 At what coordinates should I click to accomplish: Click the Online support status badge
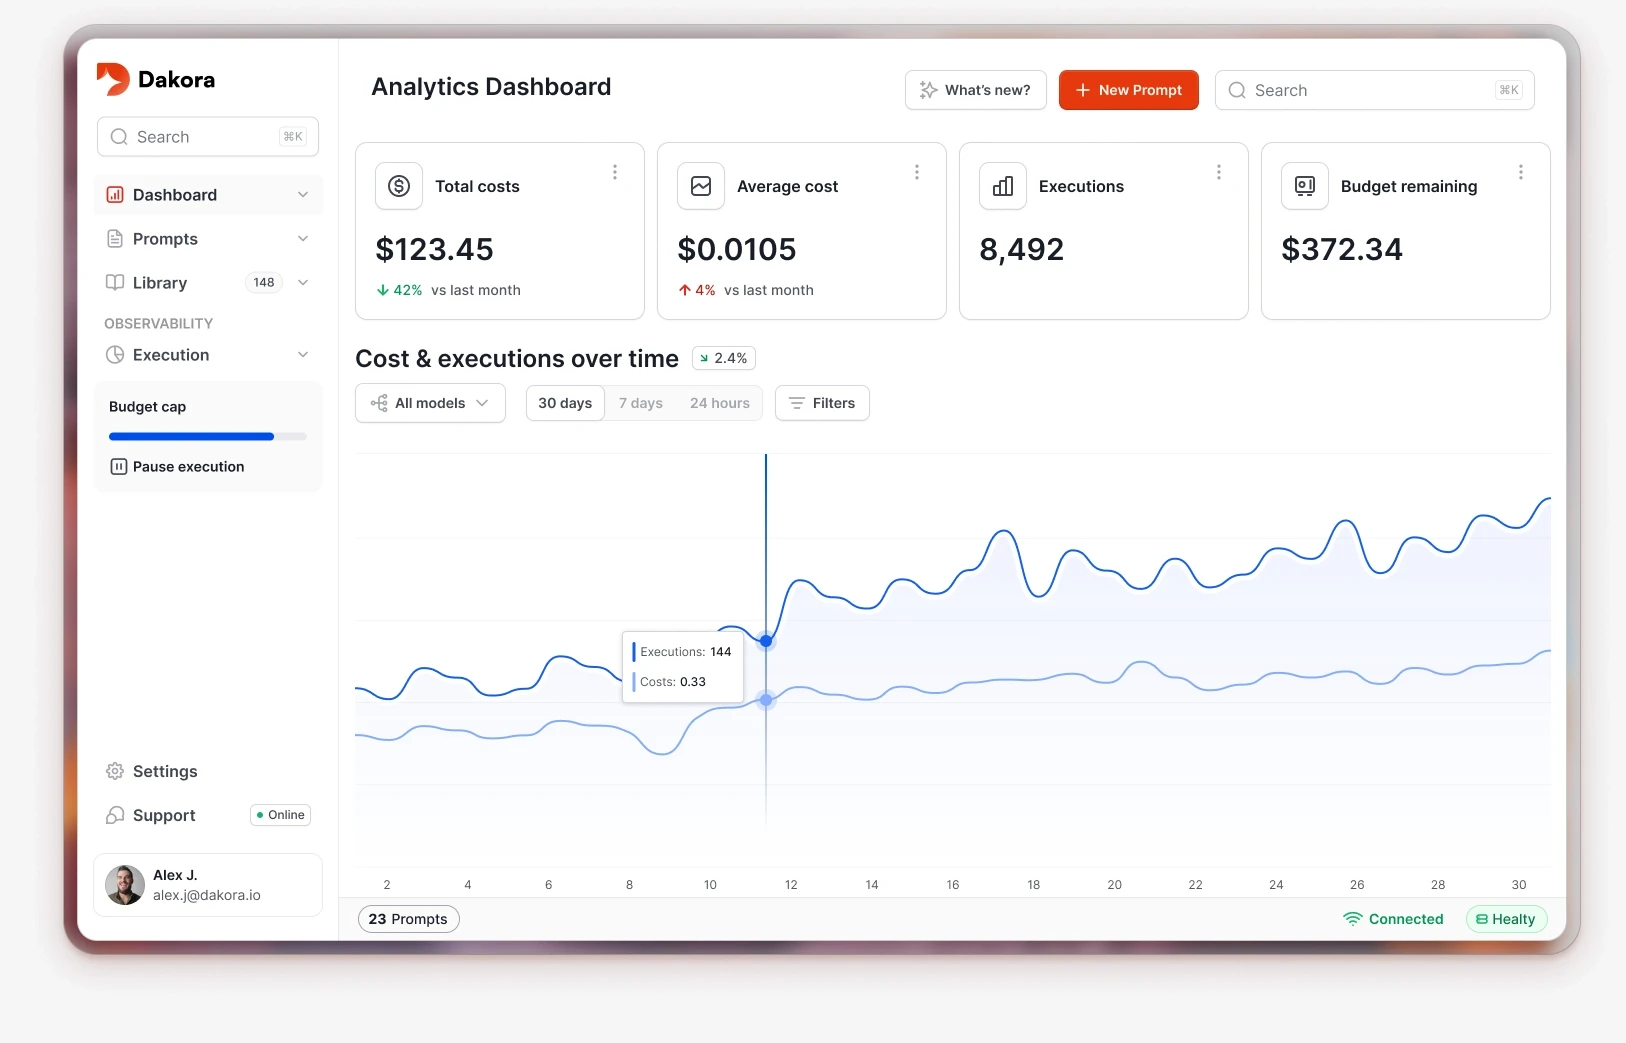[x=279, y=815]
